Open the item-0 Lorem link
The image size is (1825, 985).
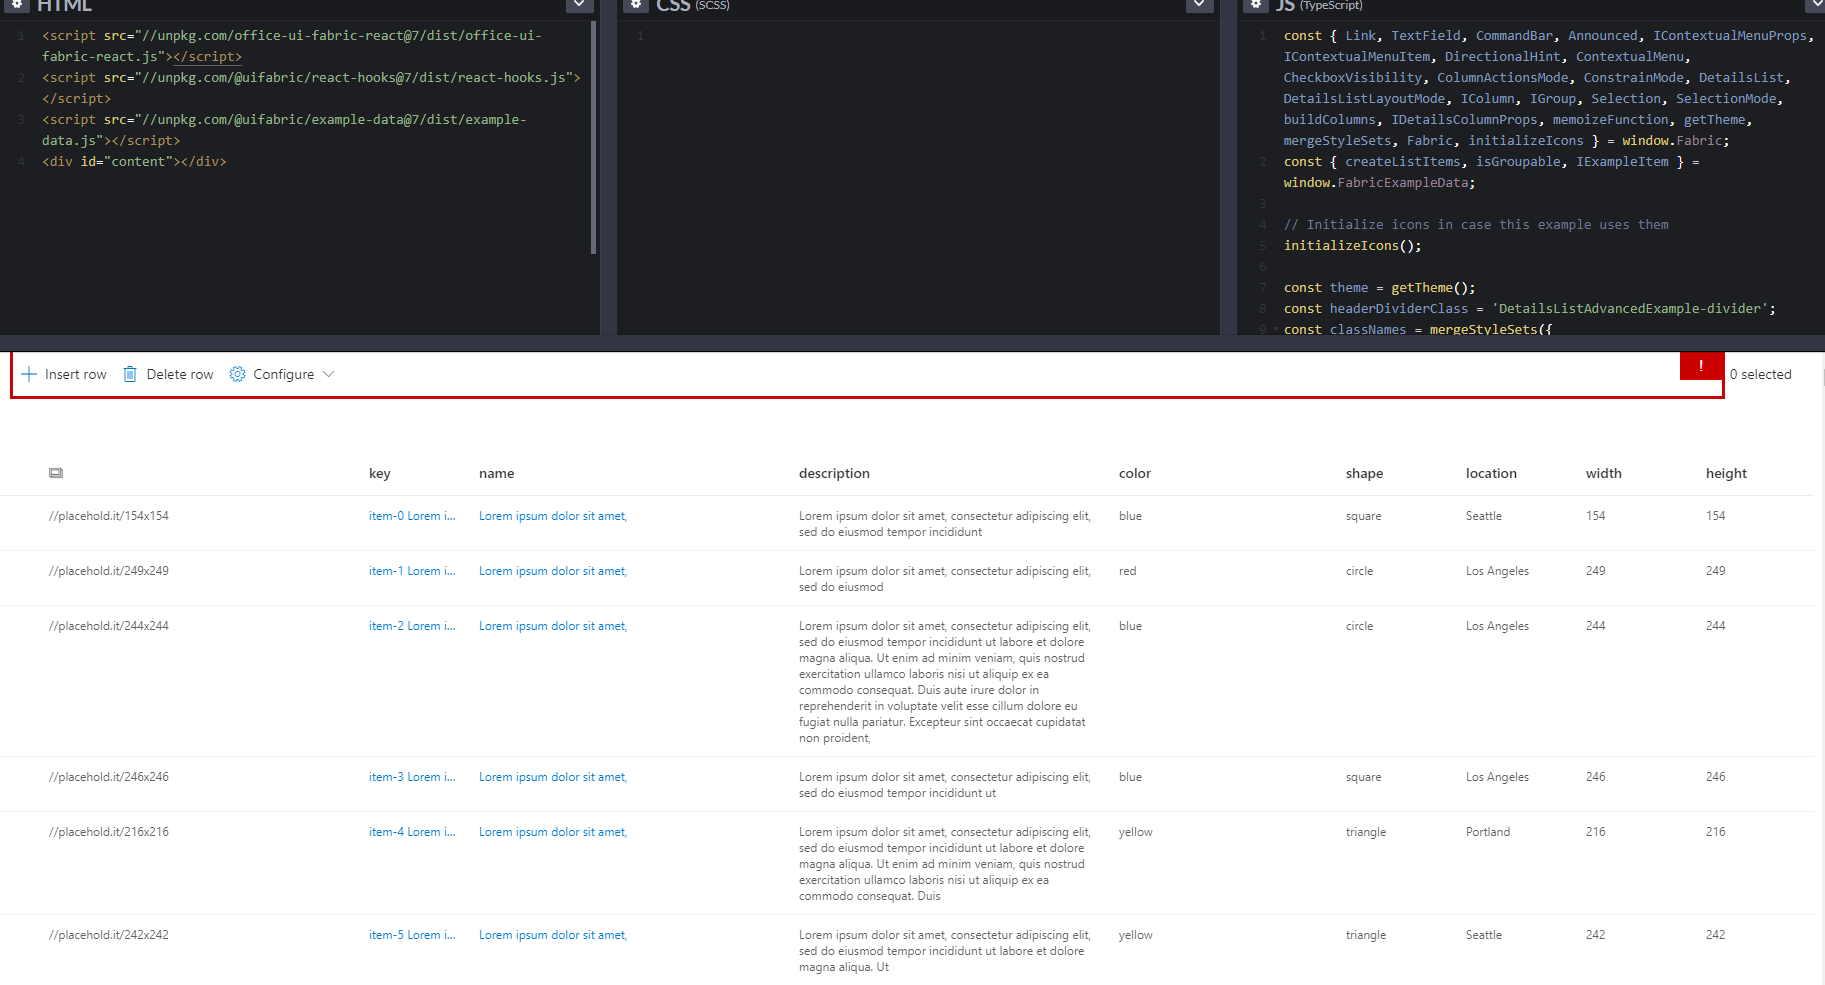point(411,515)
